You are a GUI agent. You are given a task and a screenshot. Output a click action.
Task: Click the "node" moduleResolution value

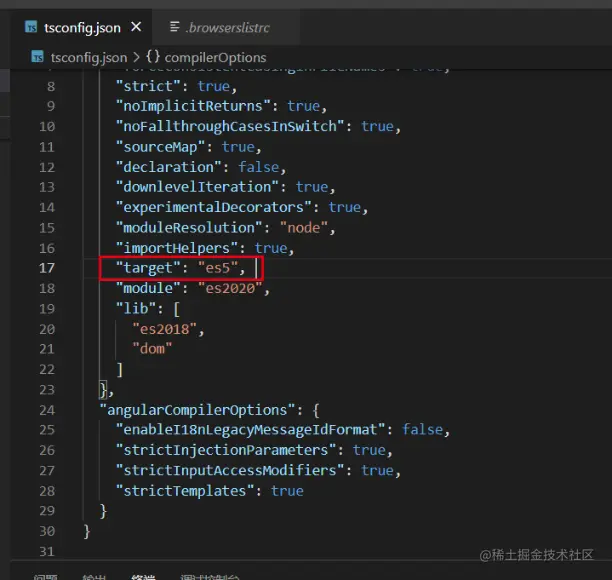[x=304, y=228]
